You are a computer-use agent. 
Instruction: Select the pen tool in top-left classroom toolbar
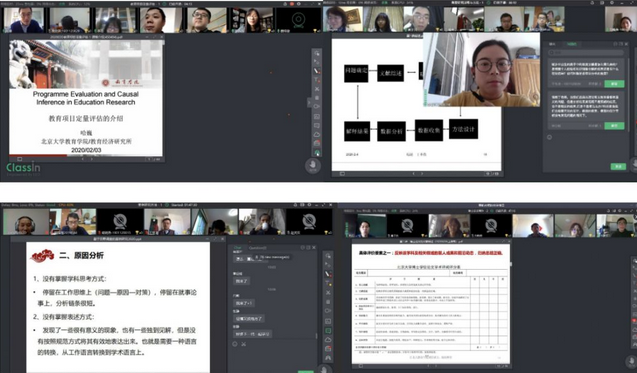[317, 71]
